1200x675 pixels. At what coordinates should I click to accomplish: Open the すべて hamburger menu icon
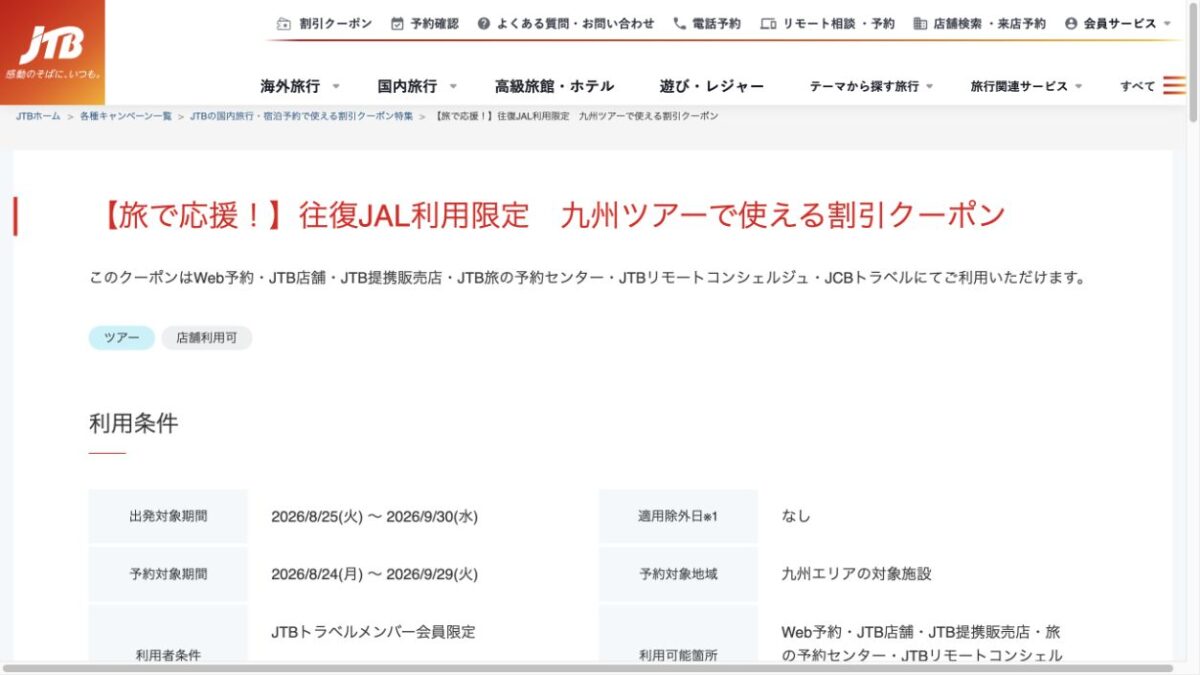(x=1174, y=86)
